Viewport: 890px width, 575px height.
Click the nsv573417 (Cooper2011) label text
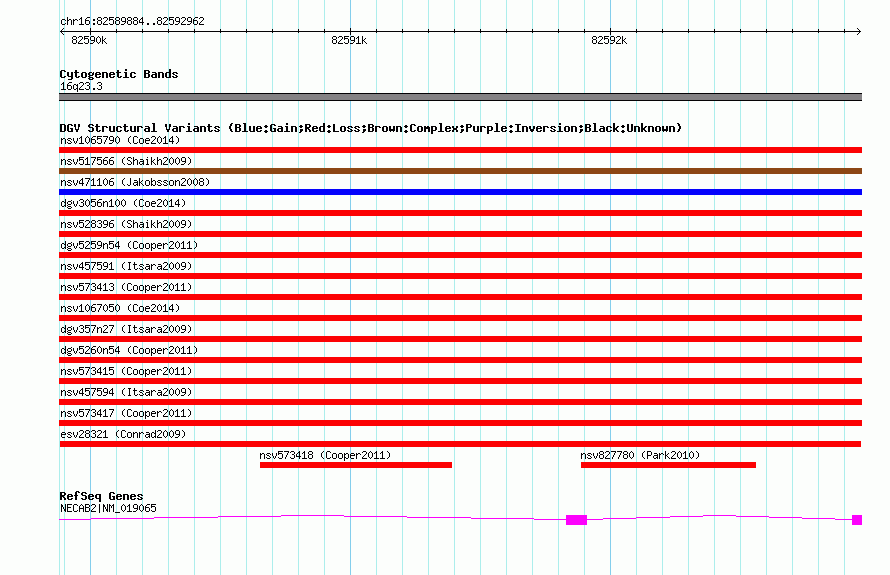tap(126, 413)
